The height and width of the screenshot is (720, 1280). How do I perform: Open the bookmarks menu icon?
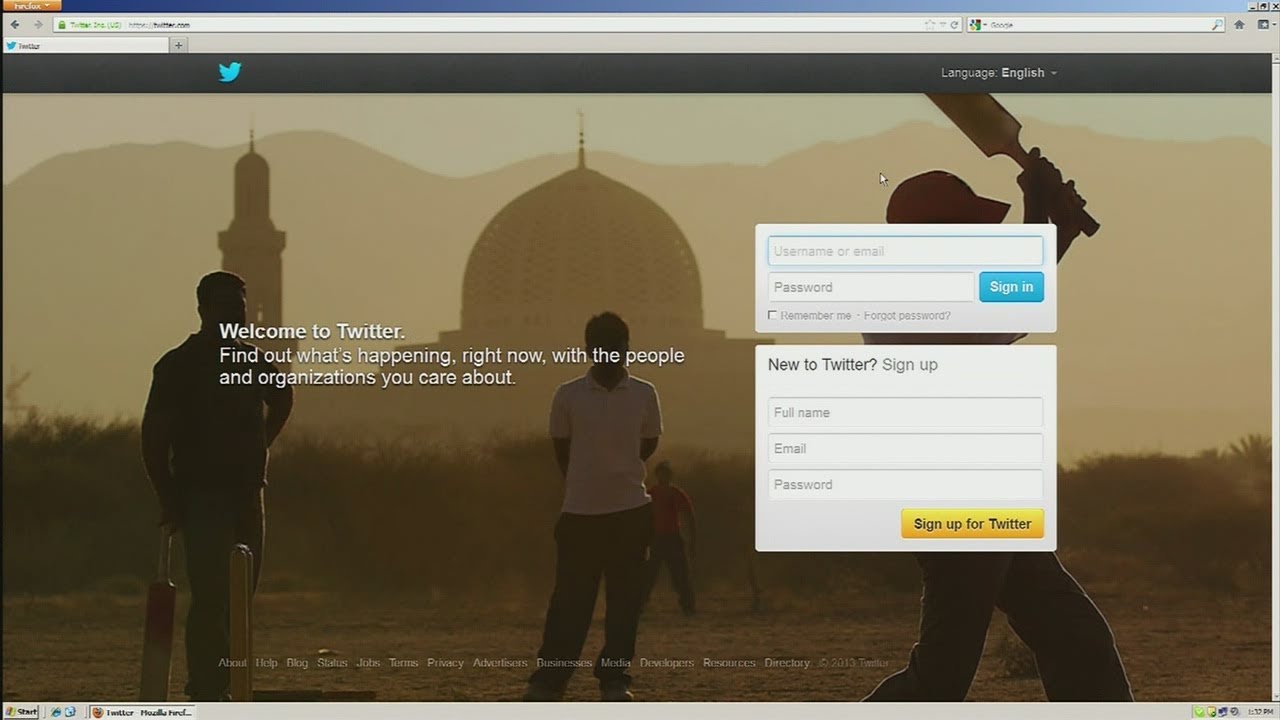click(1263, 25)
